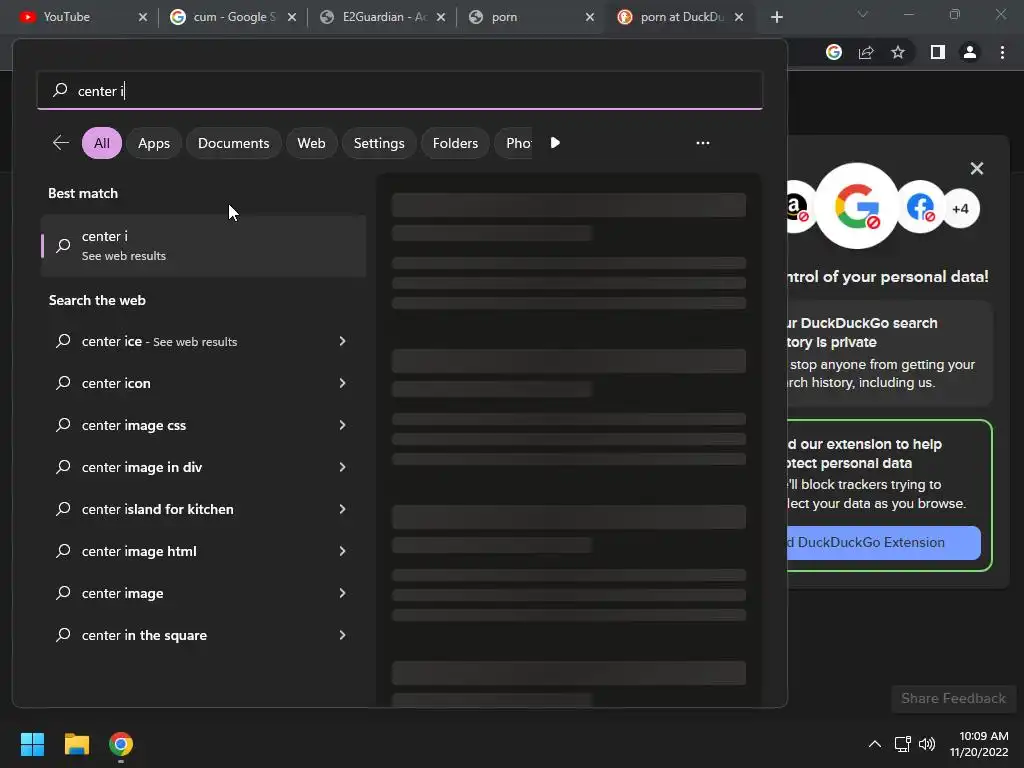This screenshot has width=1024, height=768.
Task: Click the Add DuckDuckGo Extension button
Action: (x=884, y=542)
